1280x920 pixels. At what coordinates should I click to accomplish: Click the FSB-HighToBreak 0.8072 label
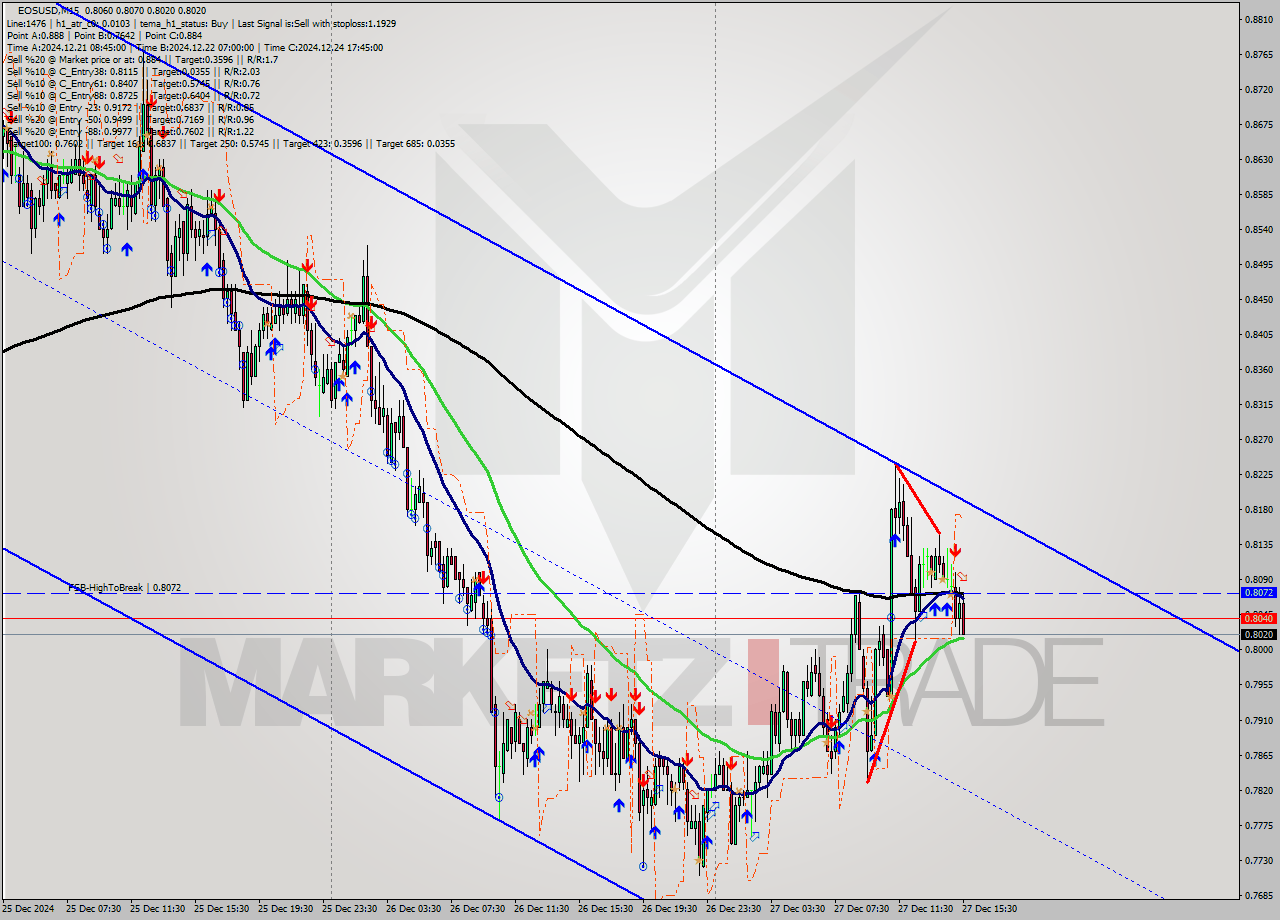click(124, 588)
